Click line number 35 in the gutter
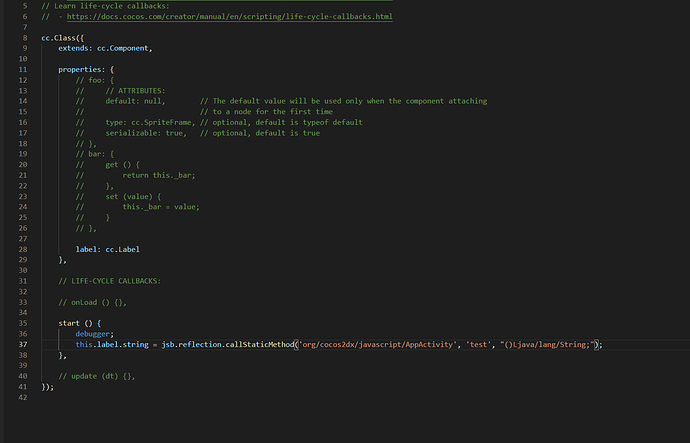The image size is (690, 443). 21,323
